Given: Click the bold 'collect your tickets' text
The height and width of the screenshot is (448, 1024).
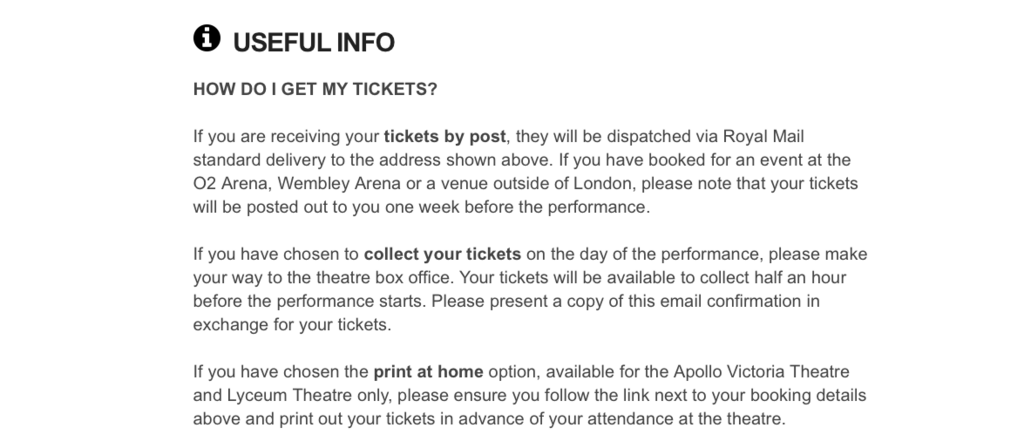Looking at the screenshot, I should point(442,254).
